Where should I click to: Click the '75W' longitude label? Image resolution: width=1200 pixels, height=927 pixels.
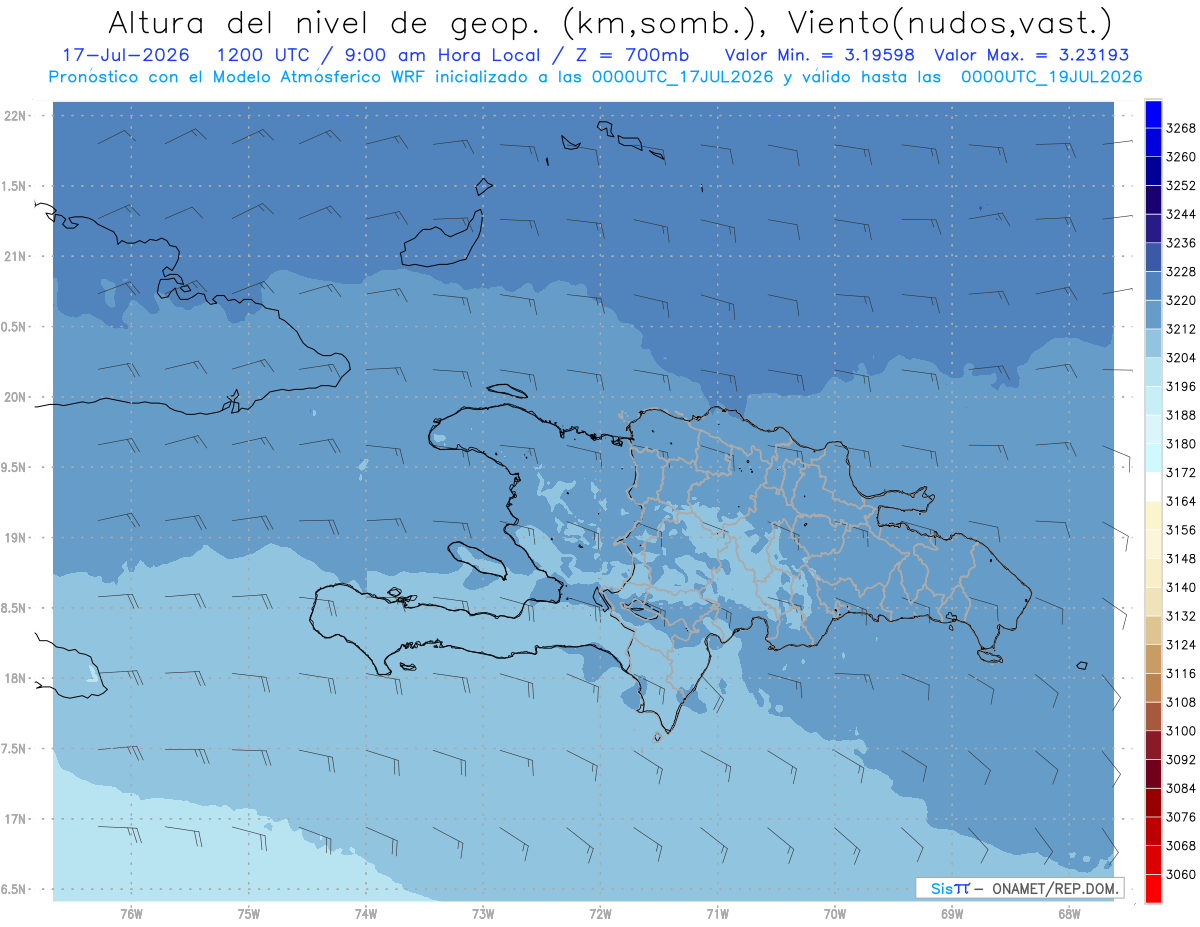[x=249, y=913]
